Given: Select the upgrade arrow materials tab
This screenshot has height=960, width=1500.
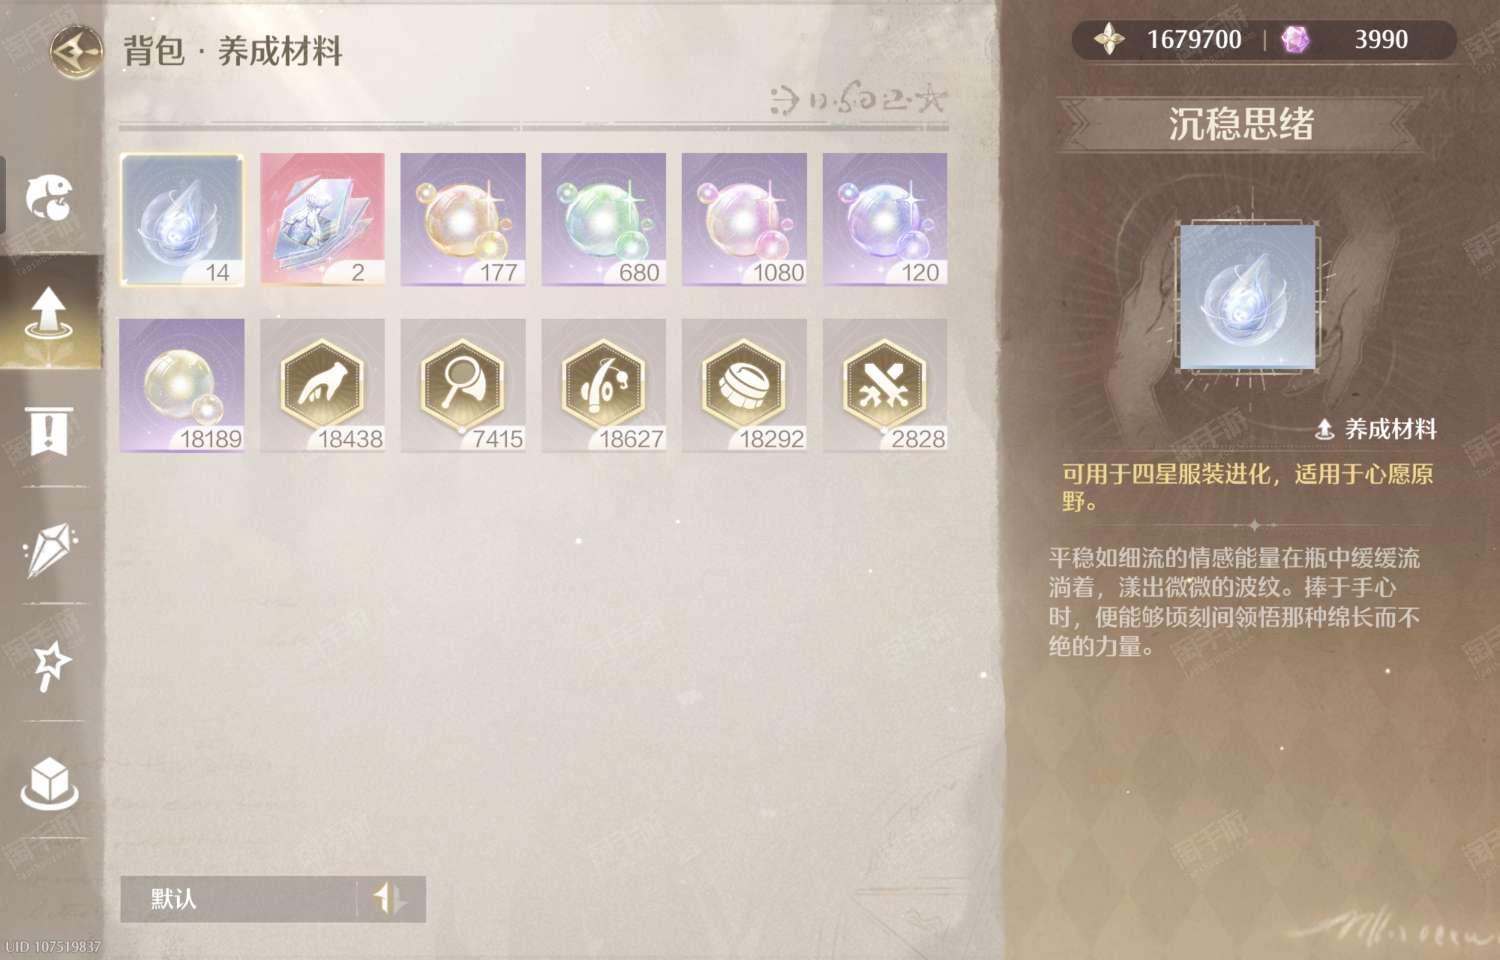Looking at the screenshot, I should click(x=50, y=313).
